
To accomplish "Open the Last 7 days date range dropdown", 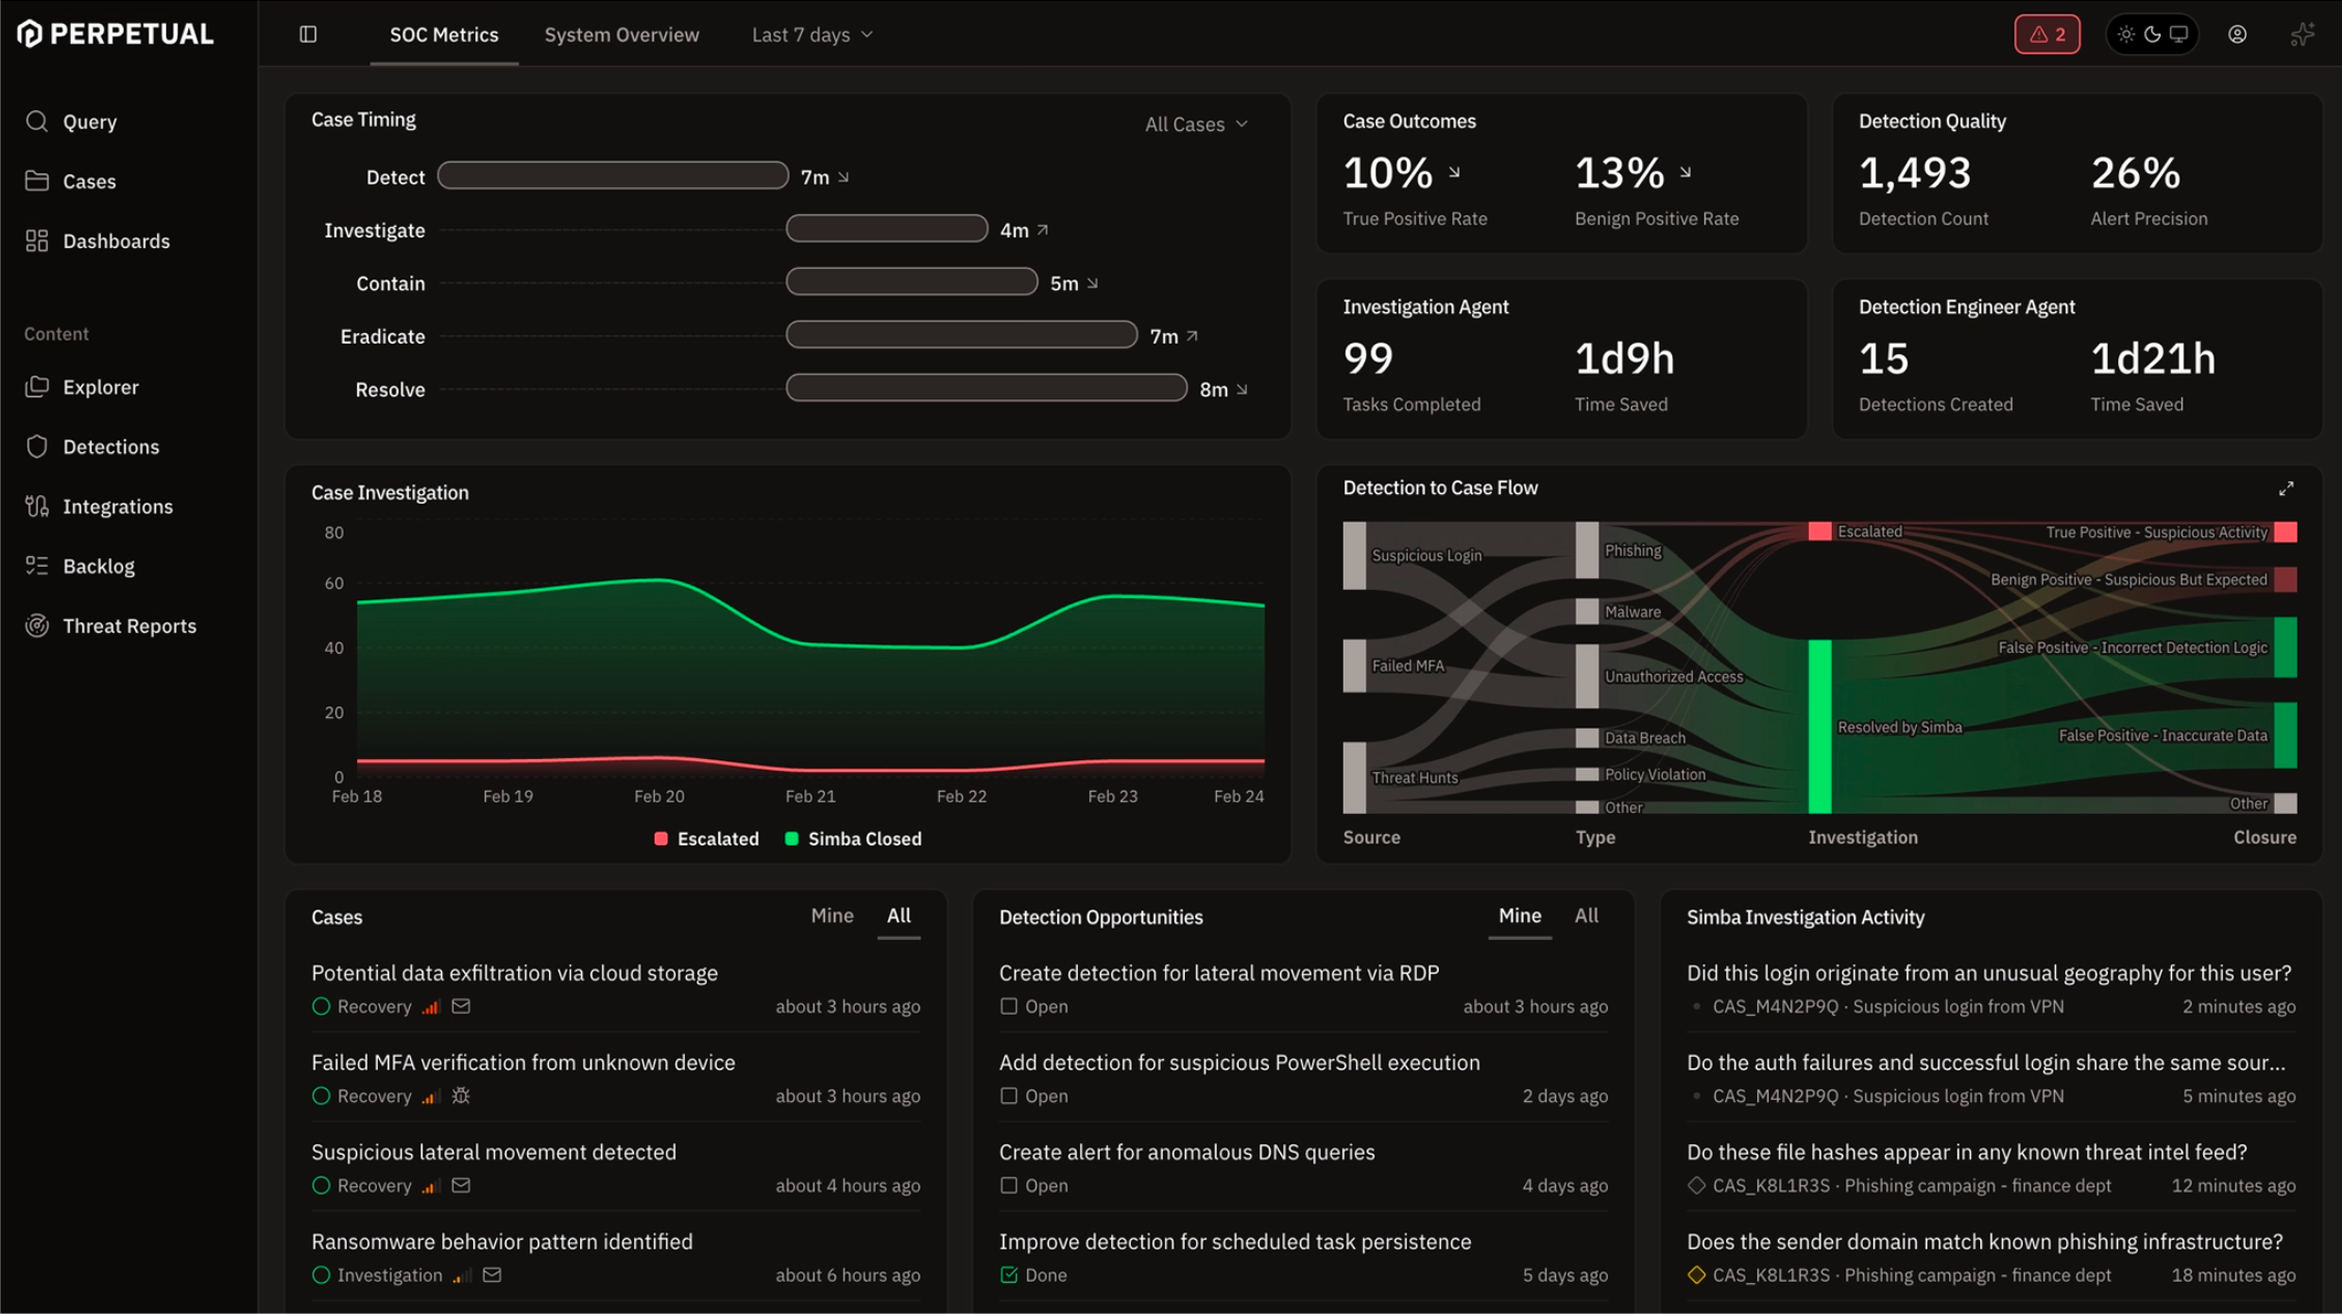I will 811,34.
